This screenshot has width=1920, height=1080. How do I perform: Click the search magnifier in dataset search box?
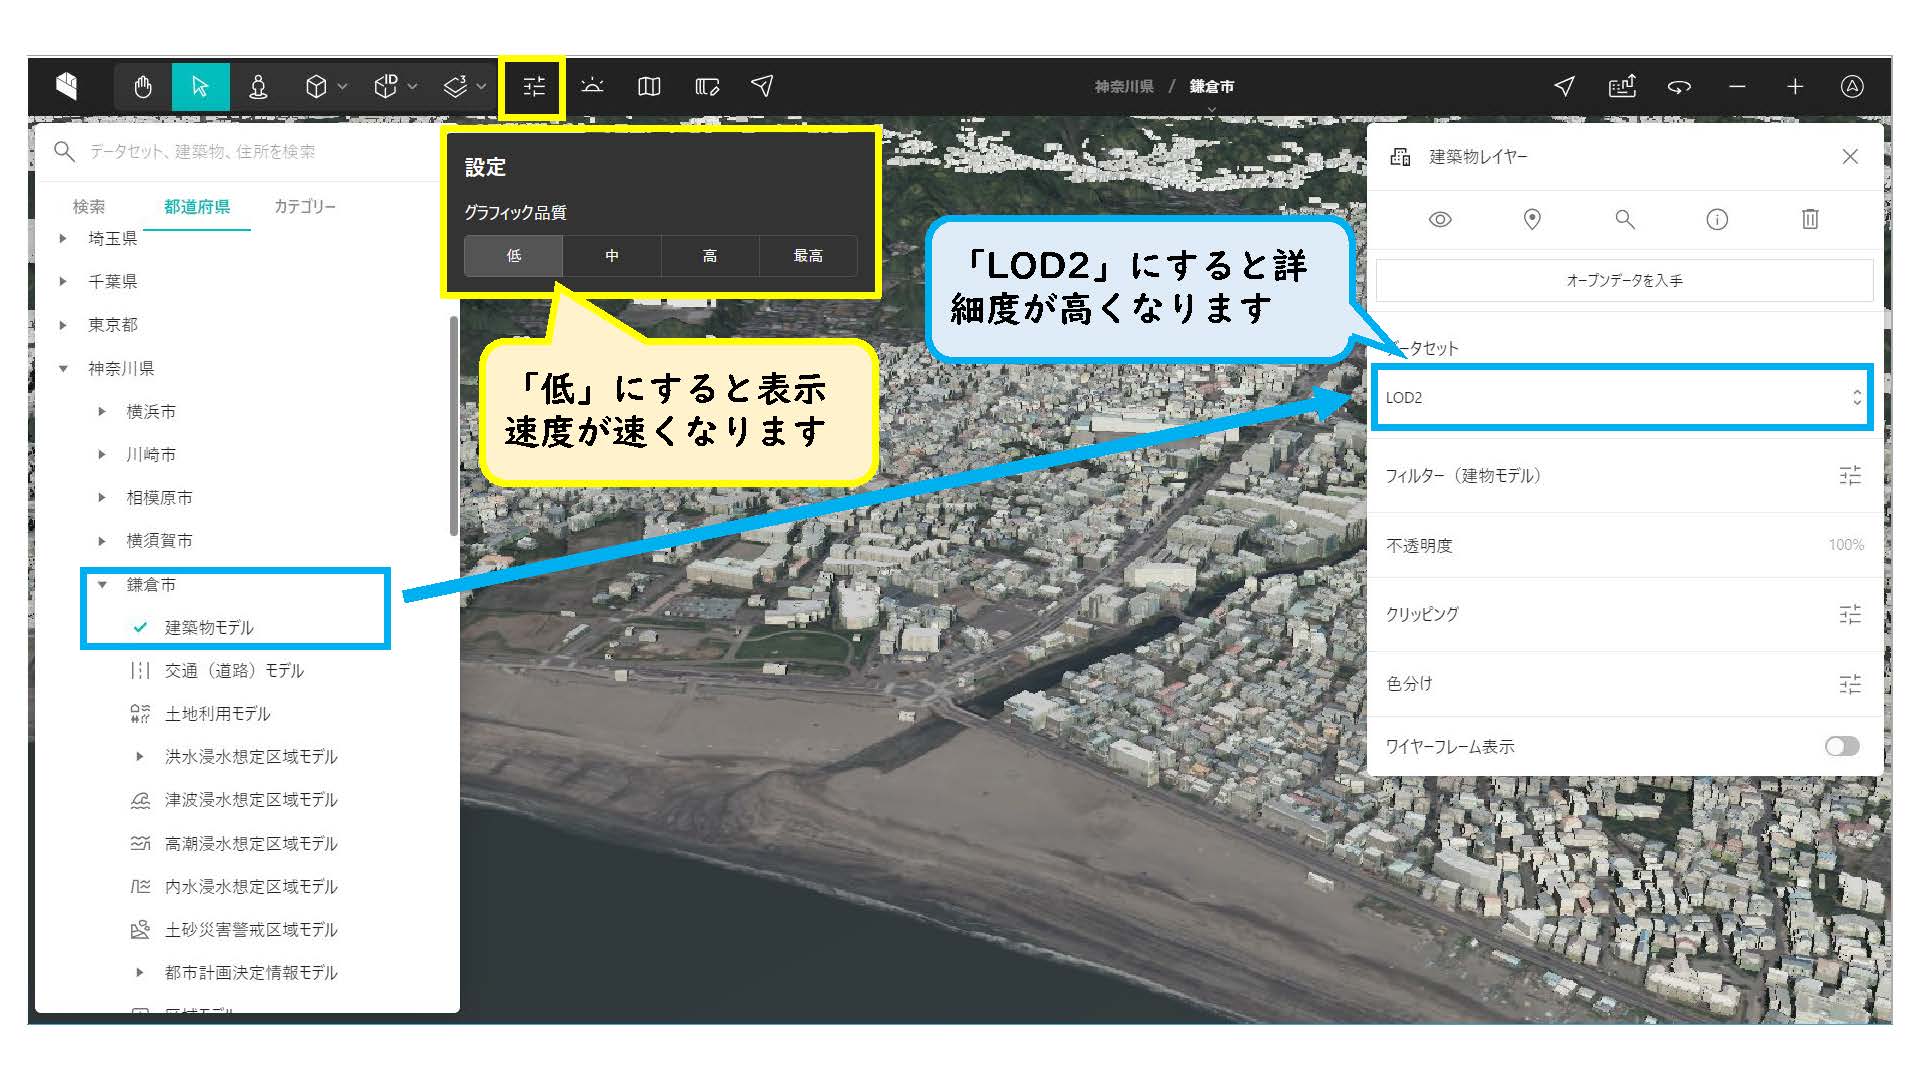tap(64, 151)
